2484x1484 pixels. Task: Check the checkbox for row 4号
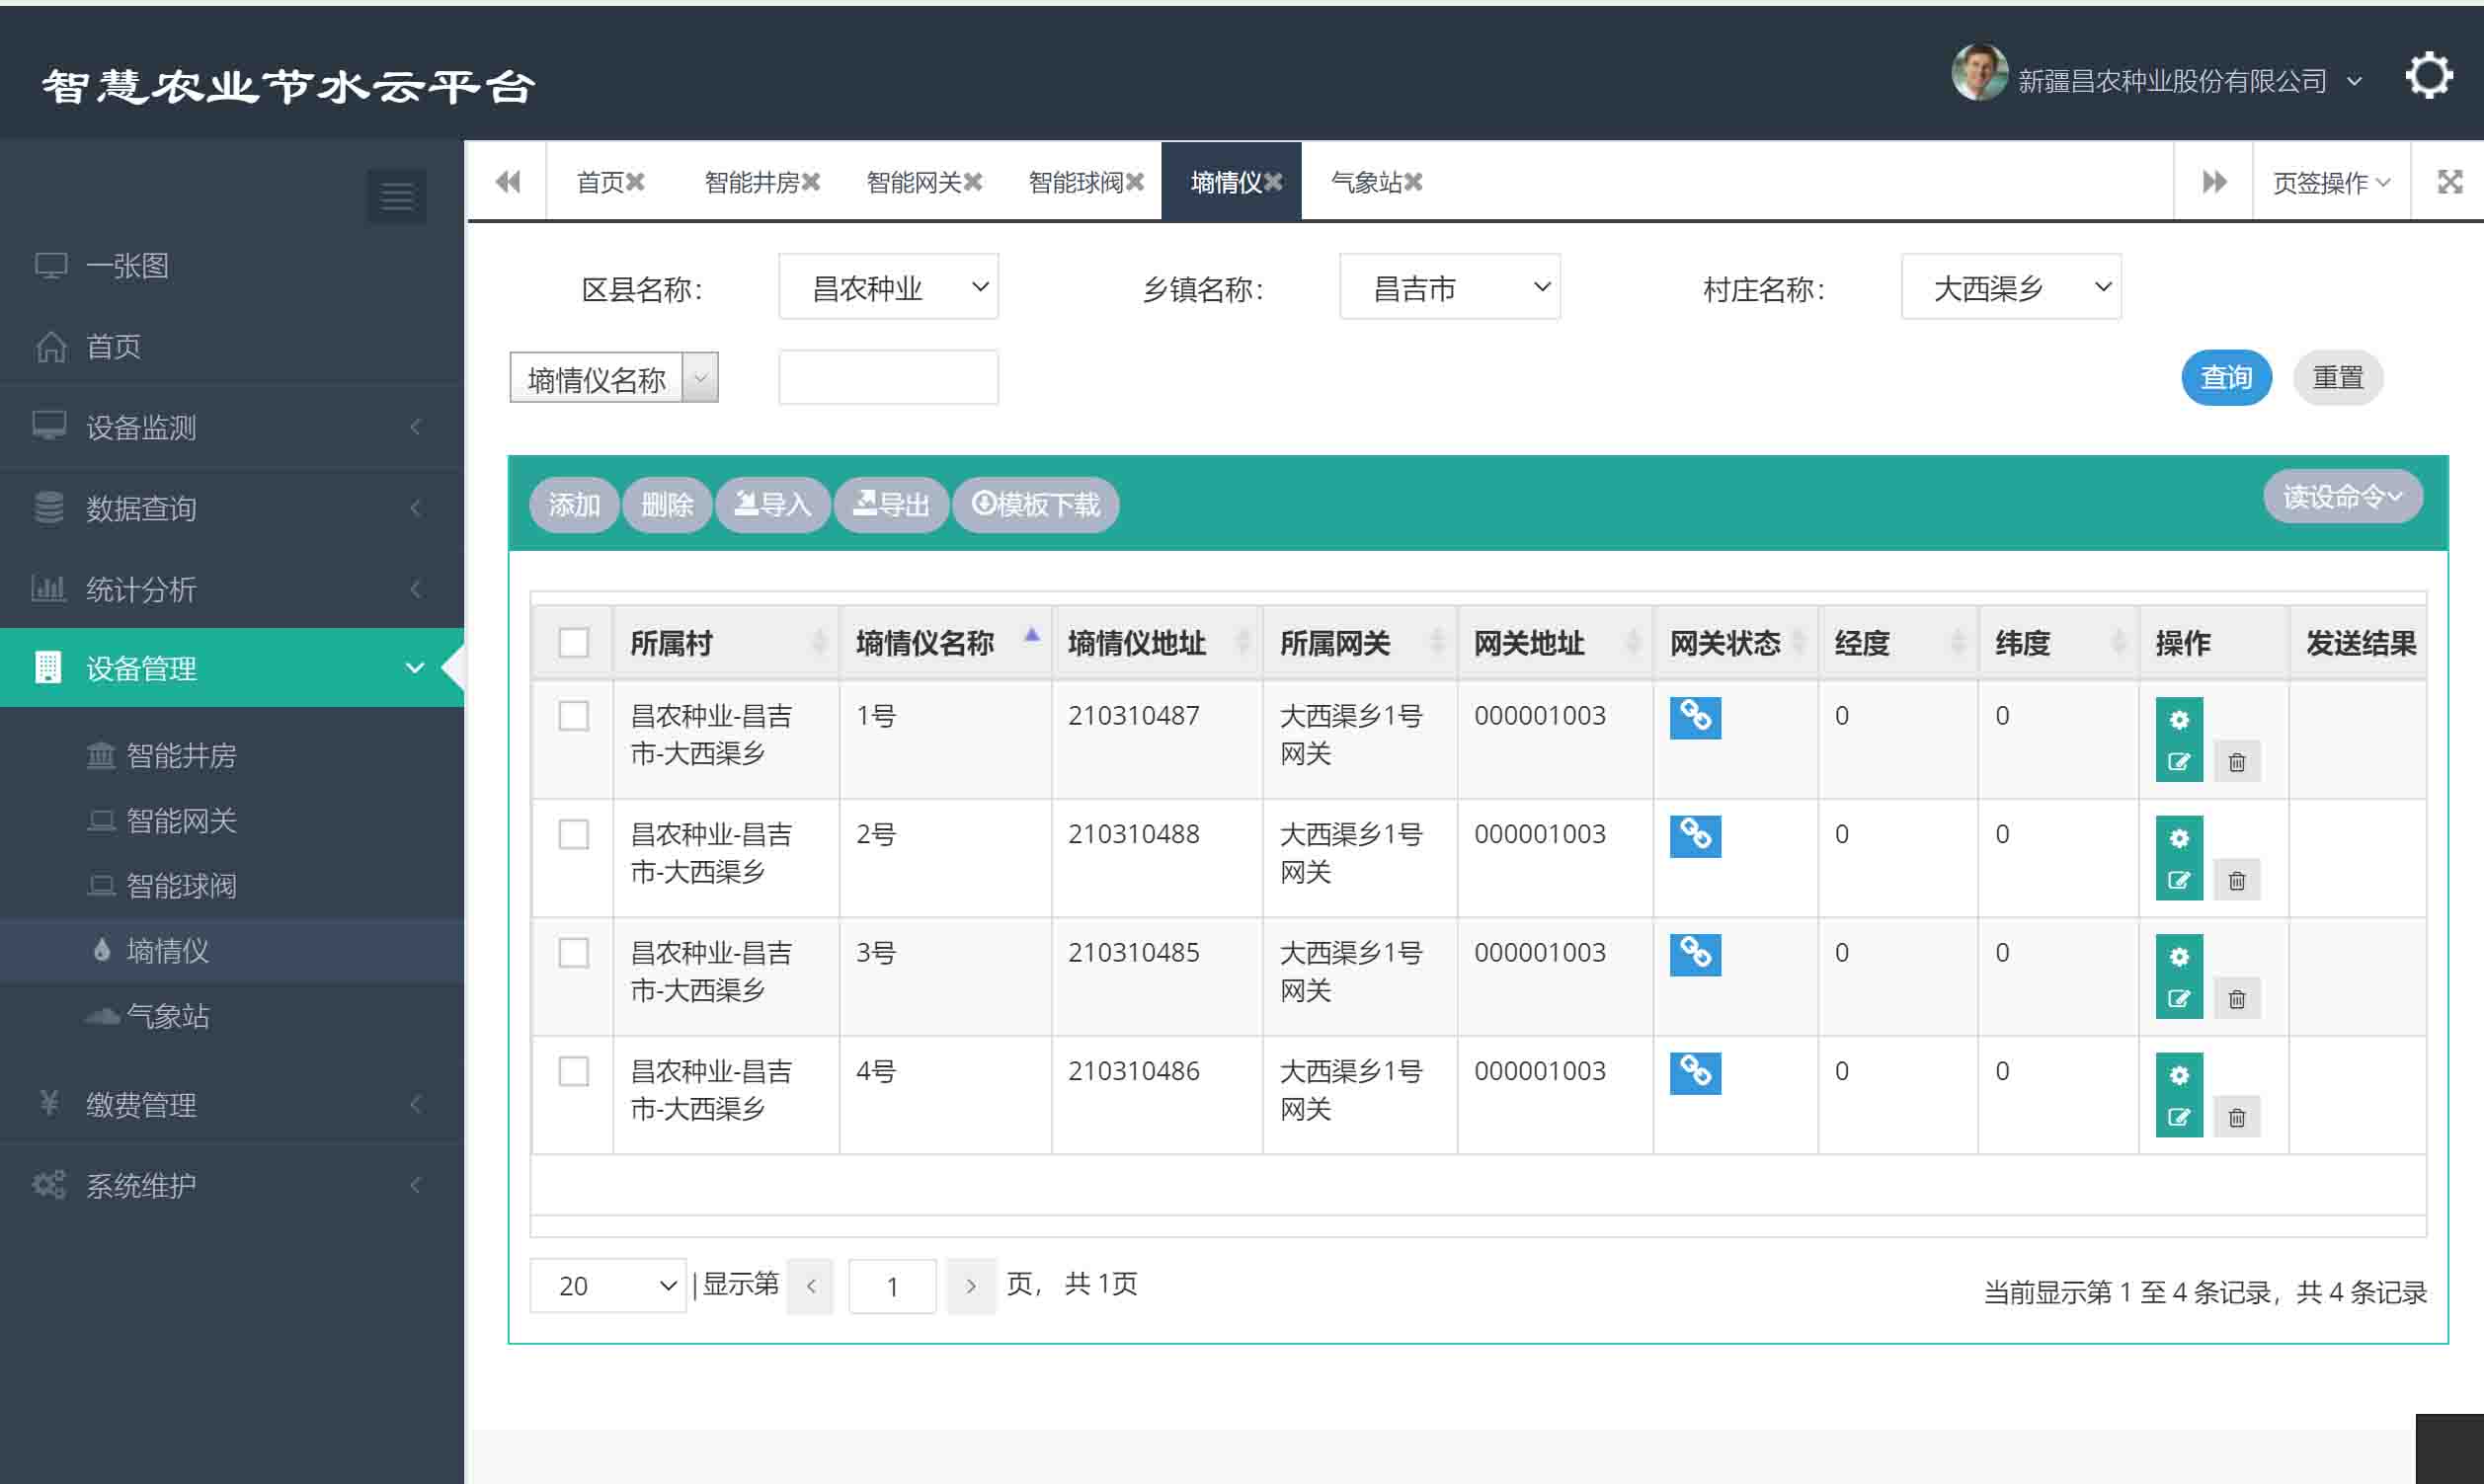pyautogui.click(x=573, y=1071)
